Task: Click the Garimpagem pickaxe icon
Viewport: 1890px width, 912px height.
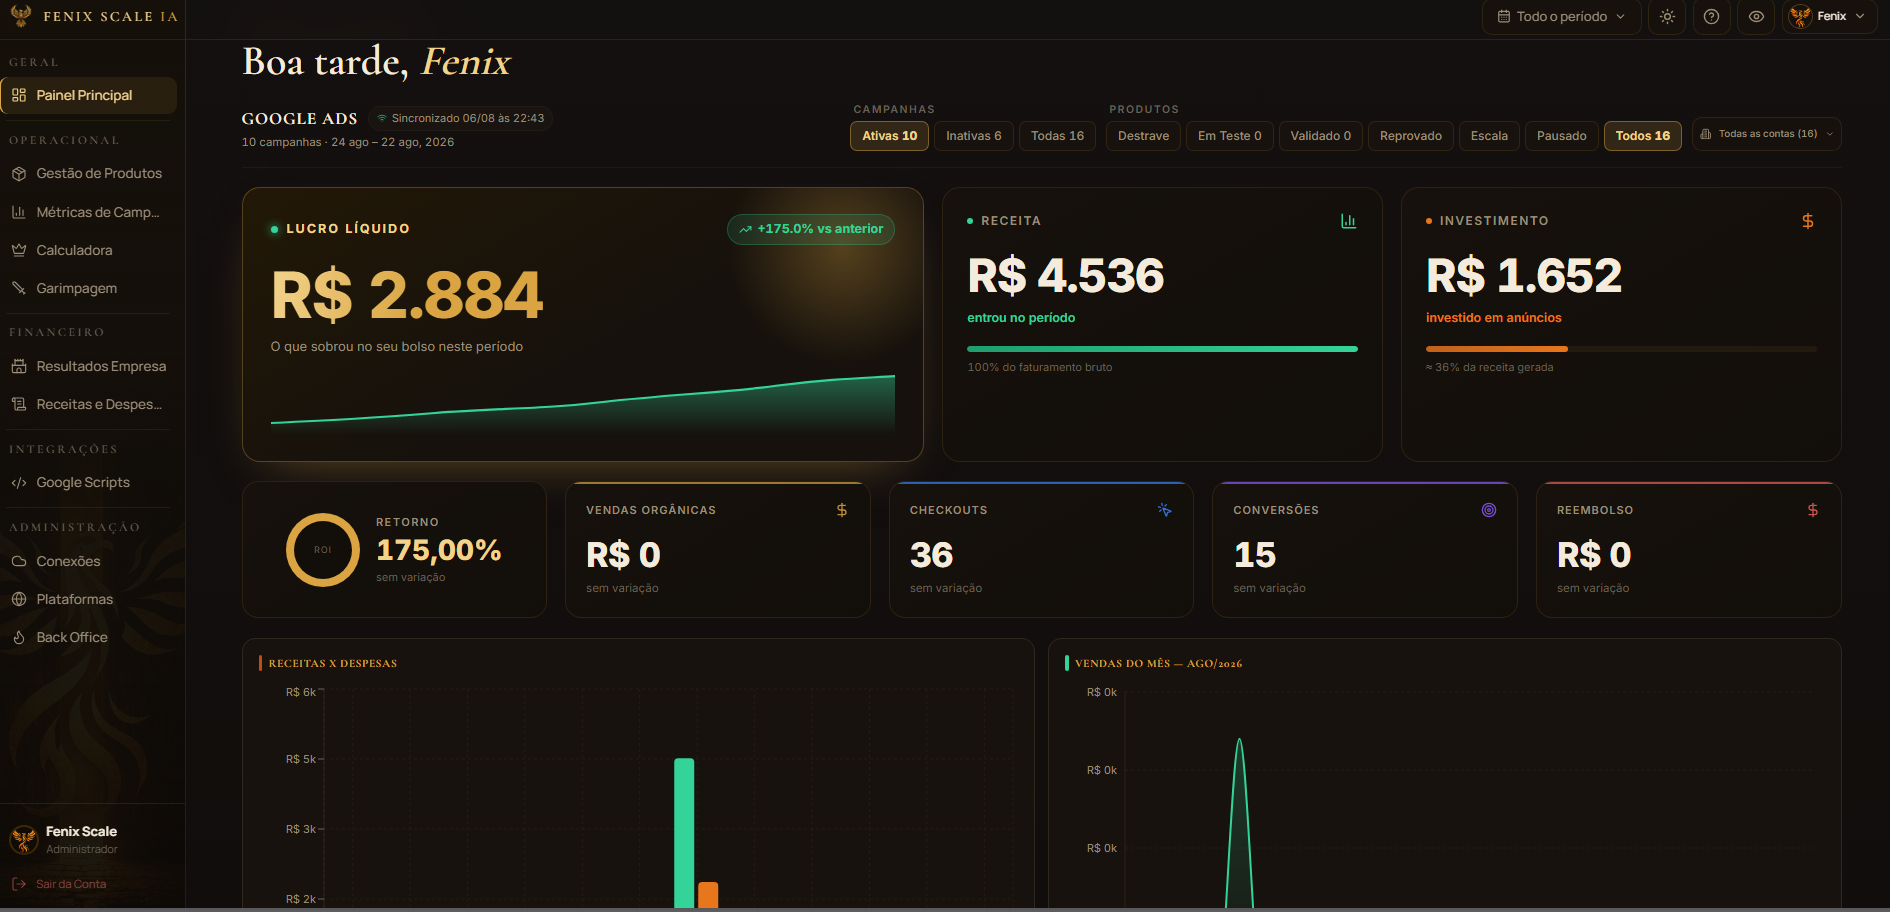Action: (x=19, y=288)
